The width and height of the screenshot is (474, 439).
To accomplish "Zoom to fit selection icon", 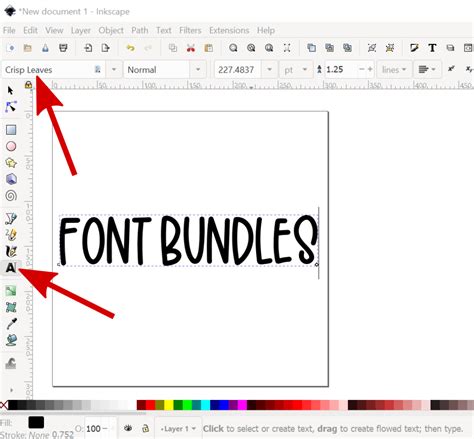I will [x=233, y=48].
